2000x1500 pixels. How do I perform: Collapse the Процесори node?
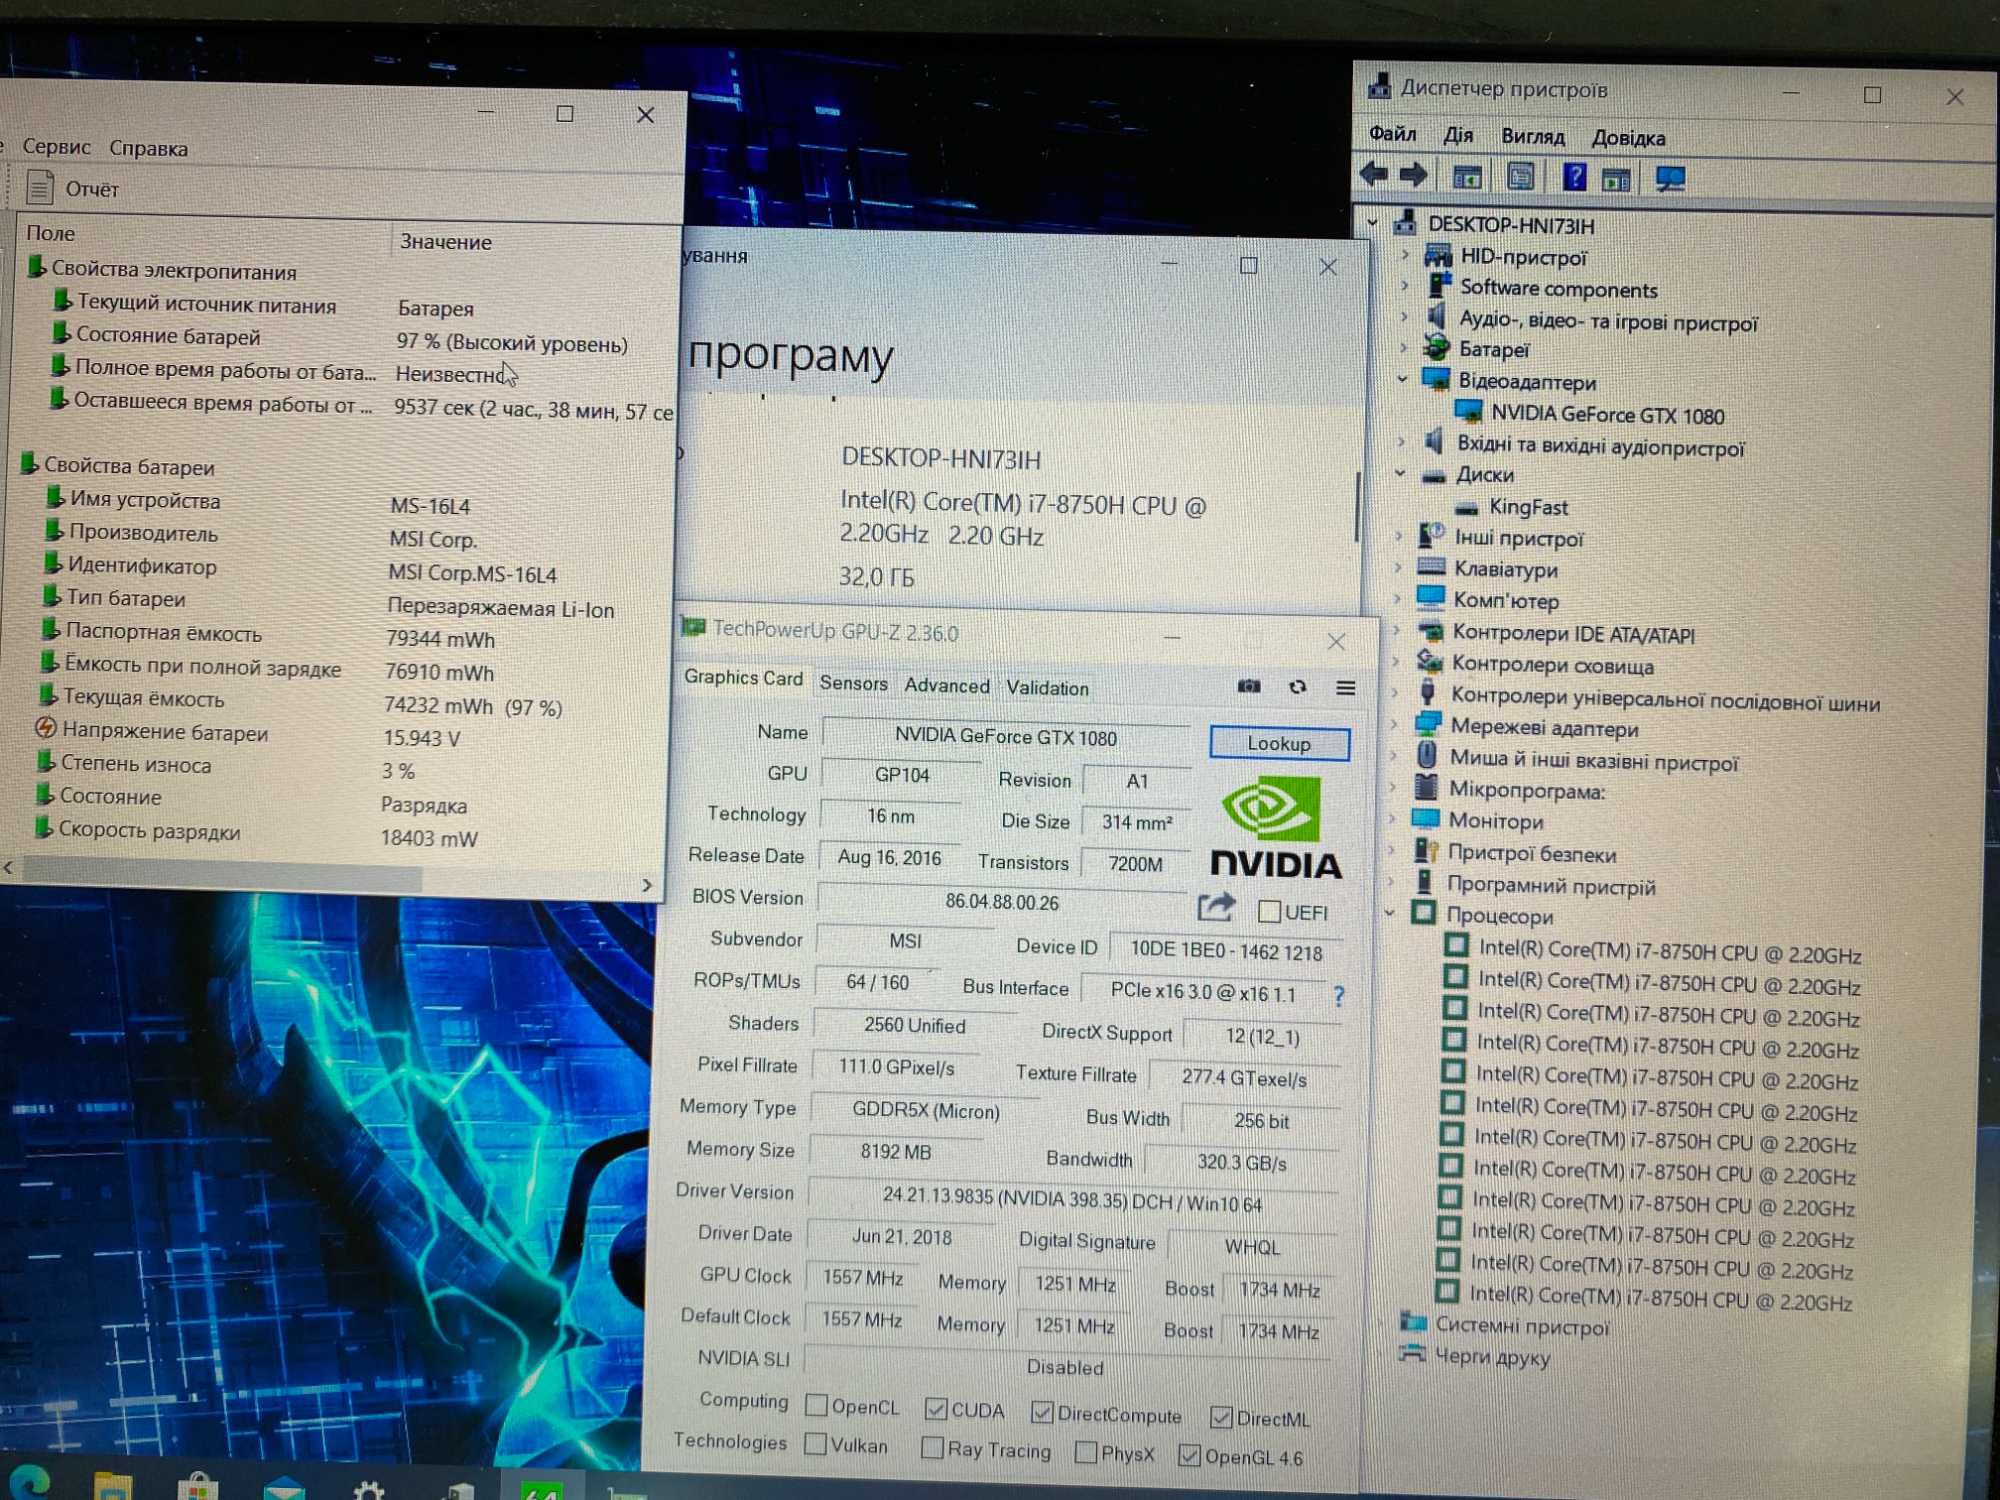[1391, 912]
